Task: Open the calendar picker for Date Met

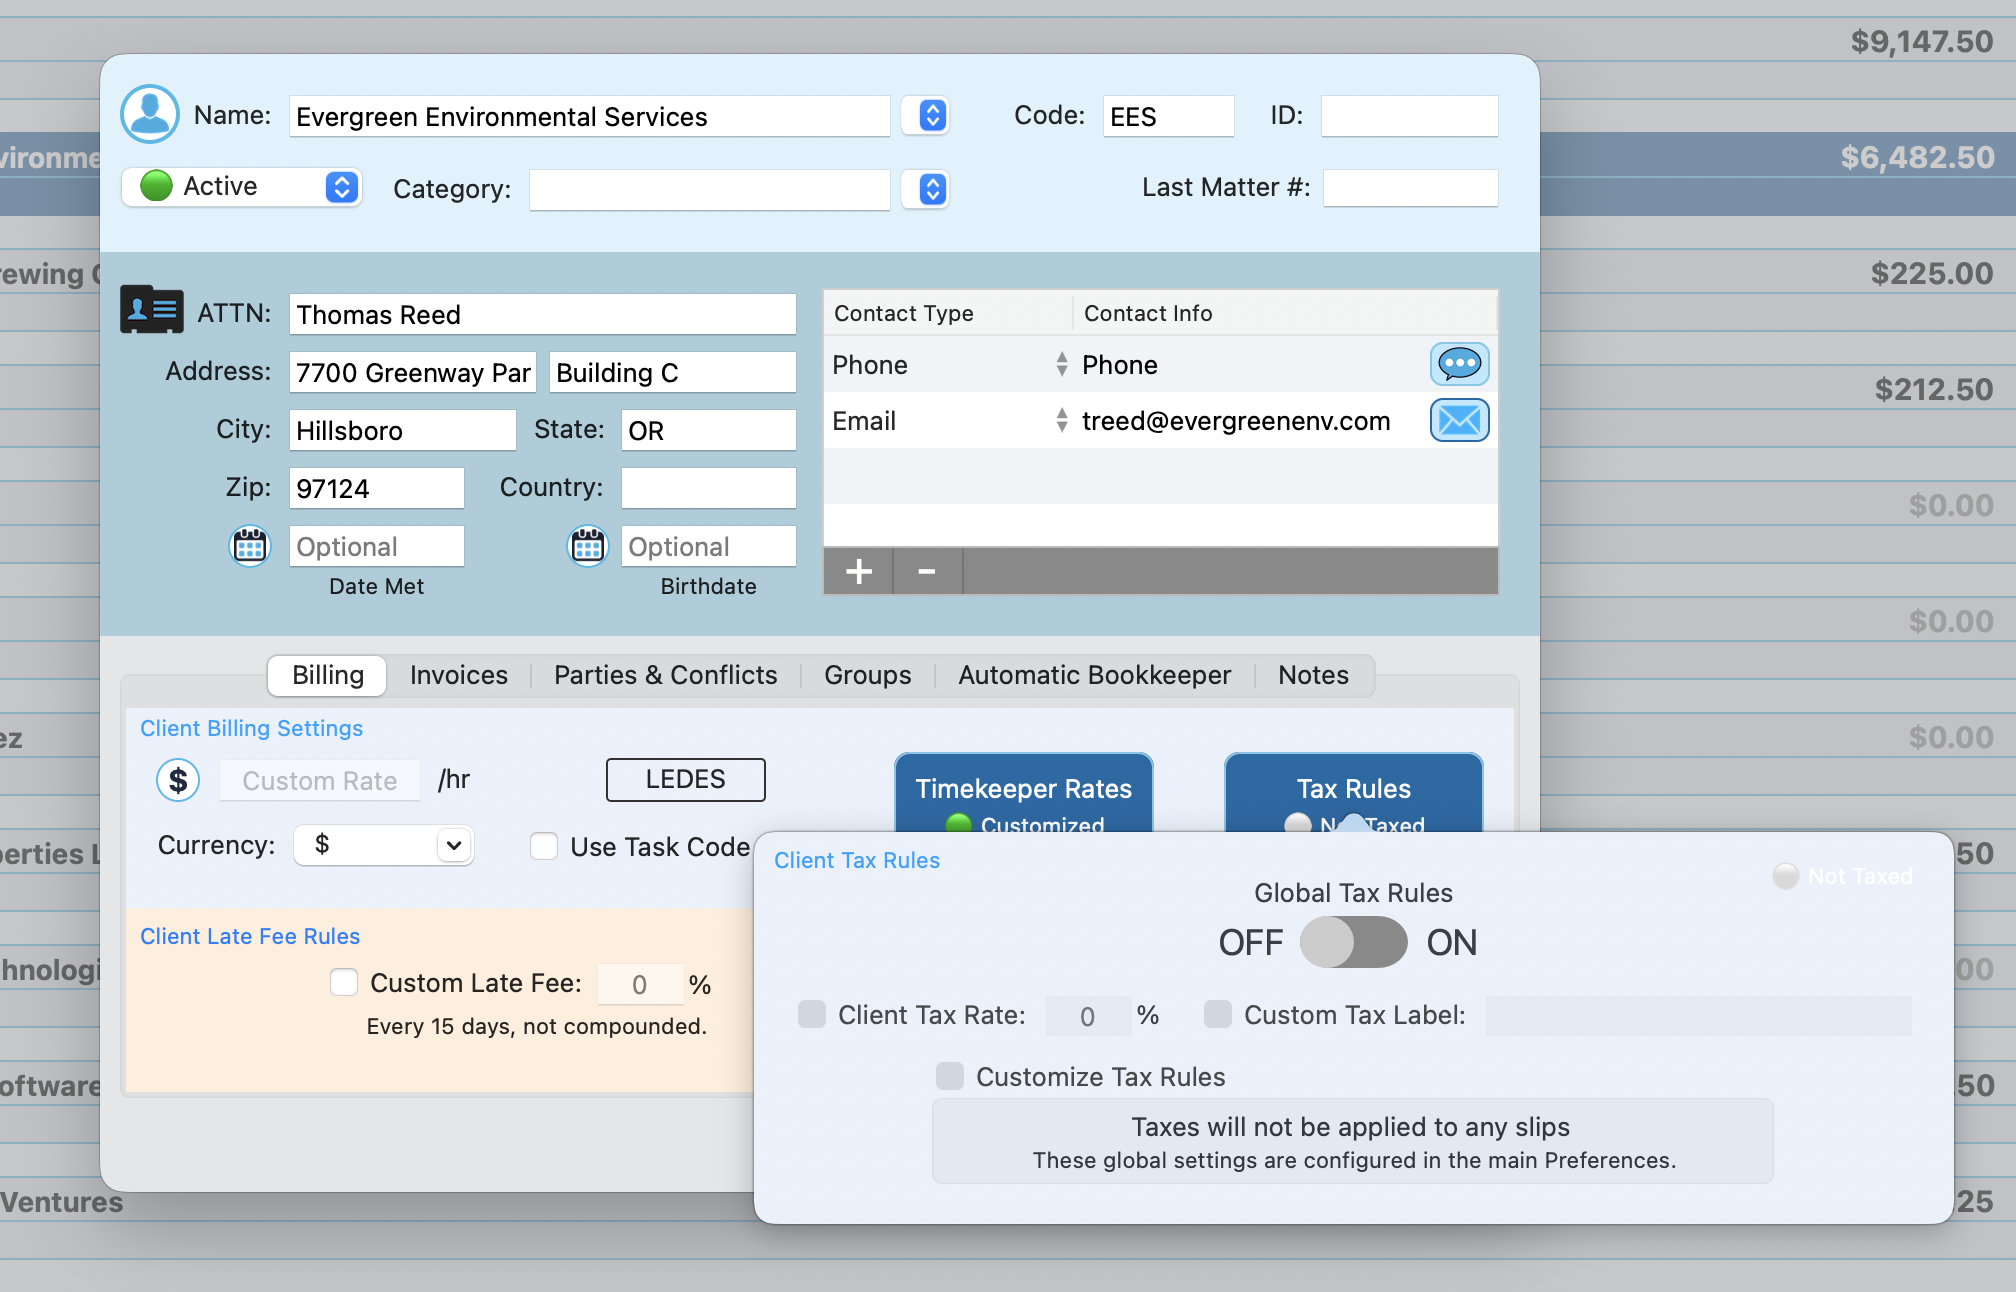Action: (250, 546)
